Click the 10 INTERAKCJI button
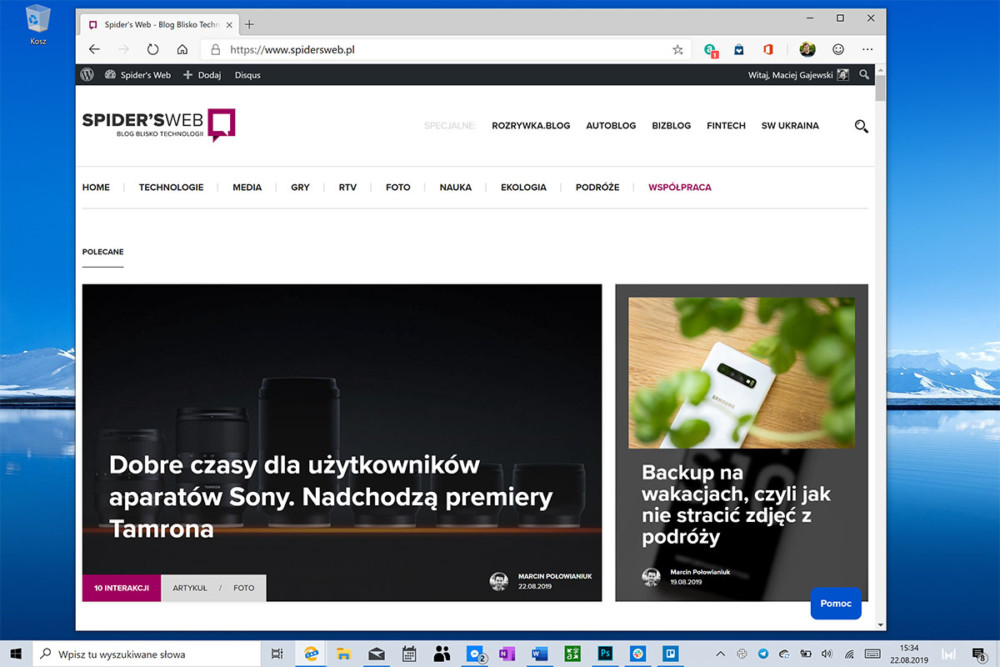 [121, 588]
